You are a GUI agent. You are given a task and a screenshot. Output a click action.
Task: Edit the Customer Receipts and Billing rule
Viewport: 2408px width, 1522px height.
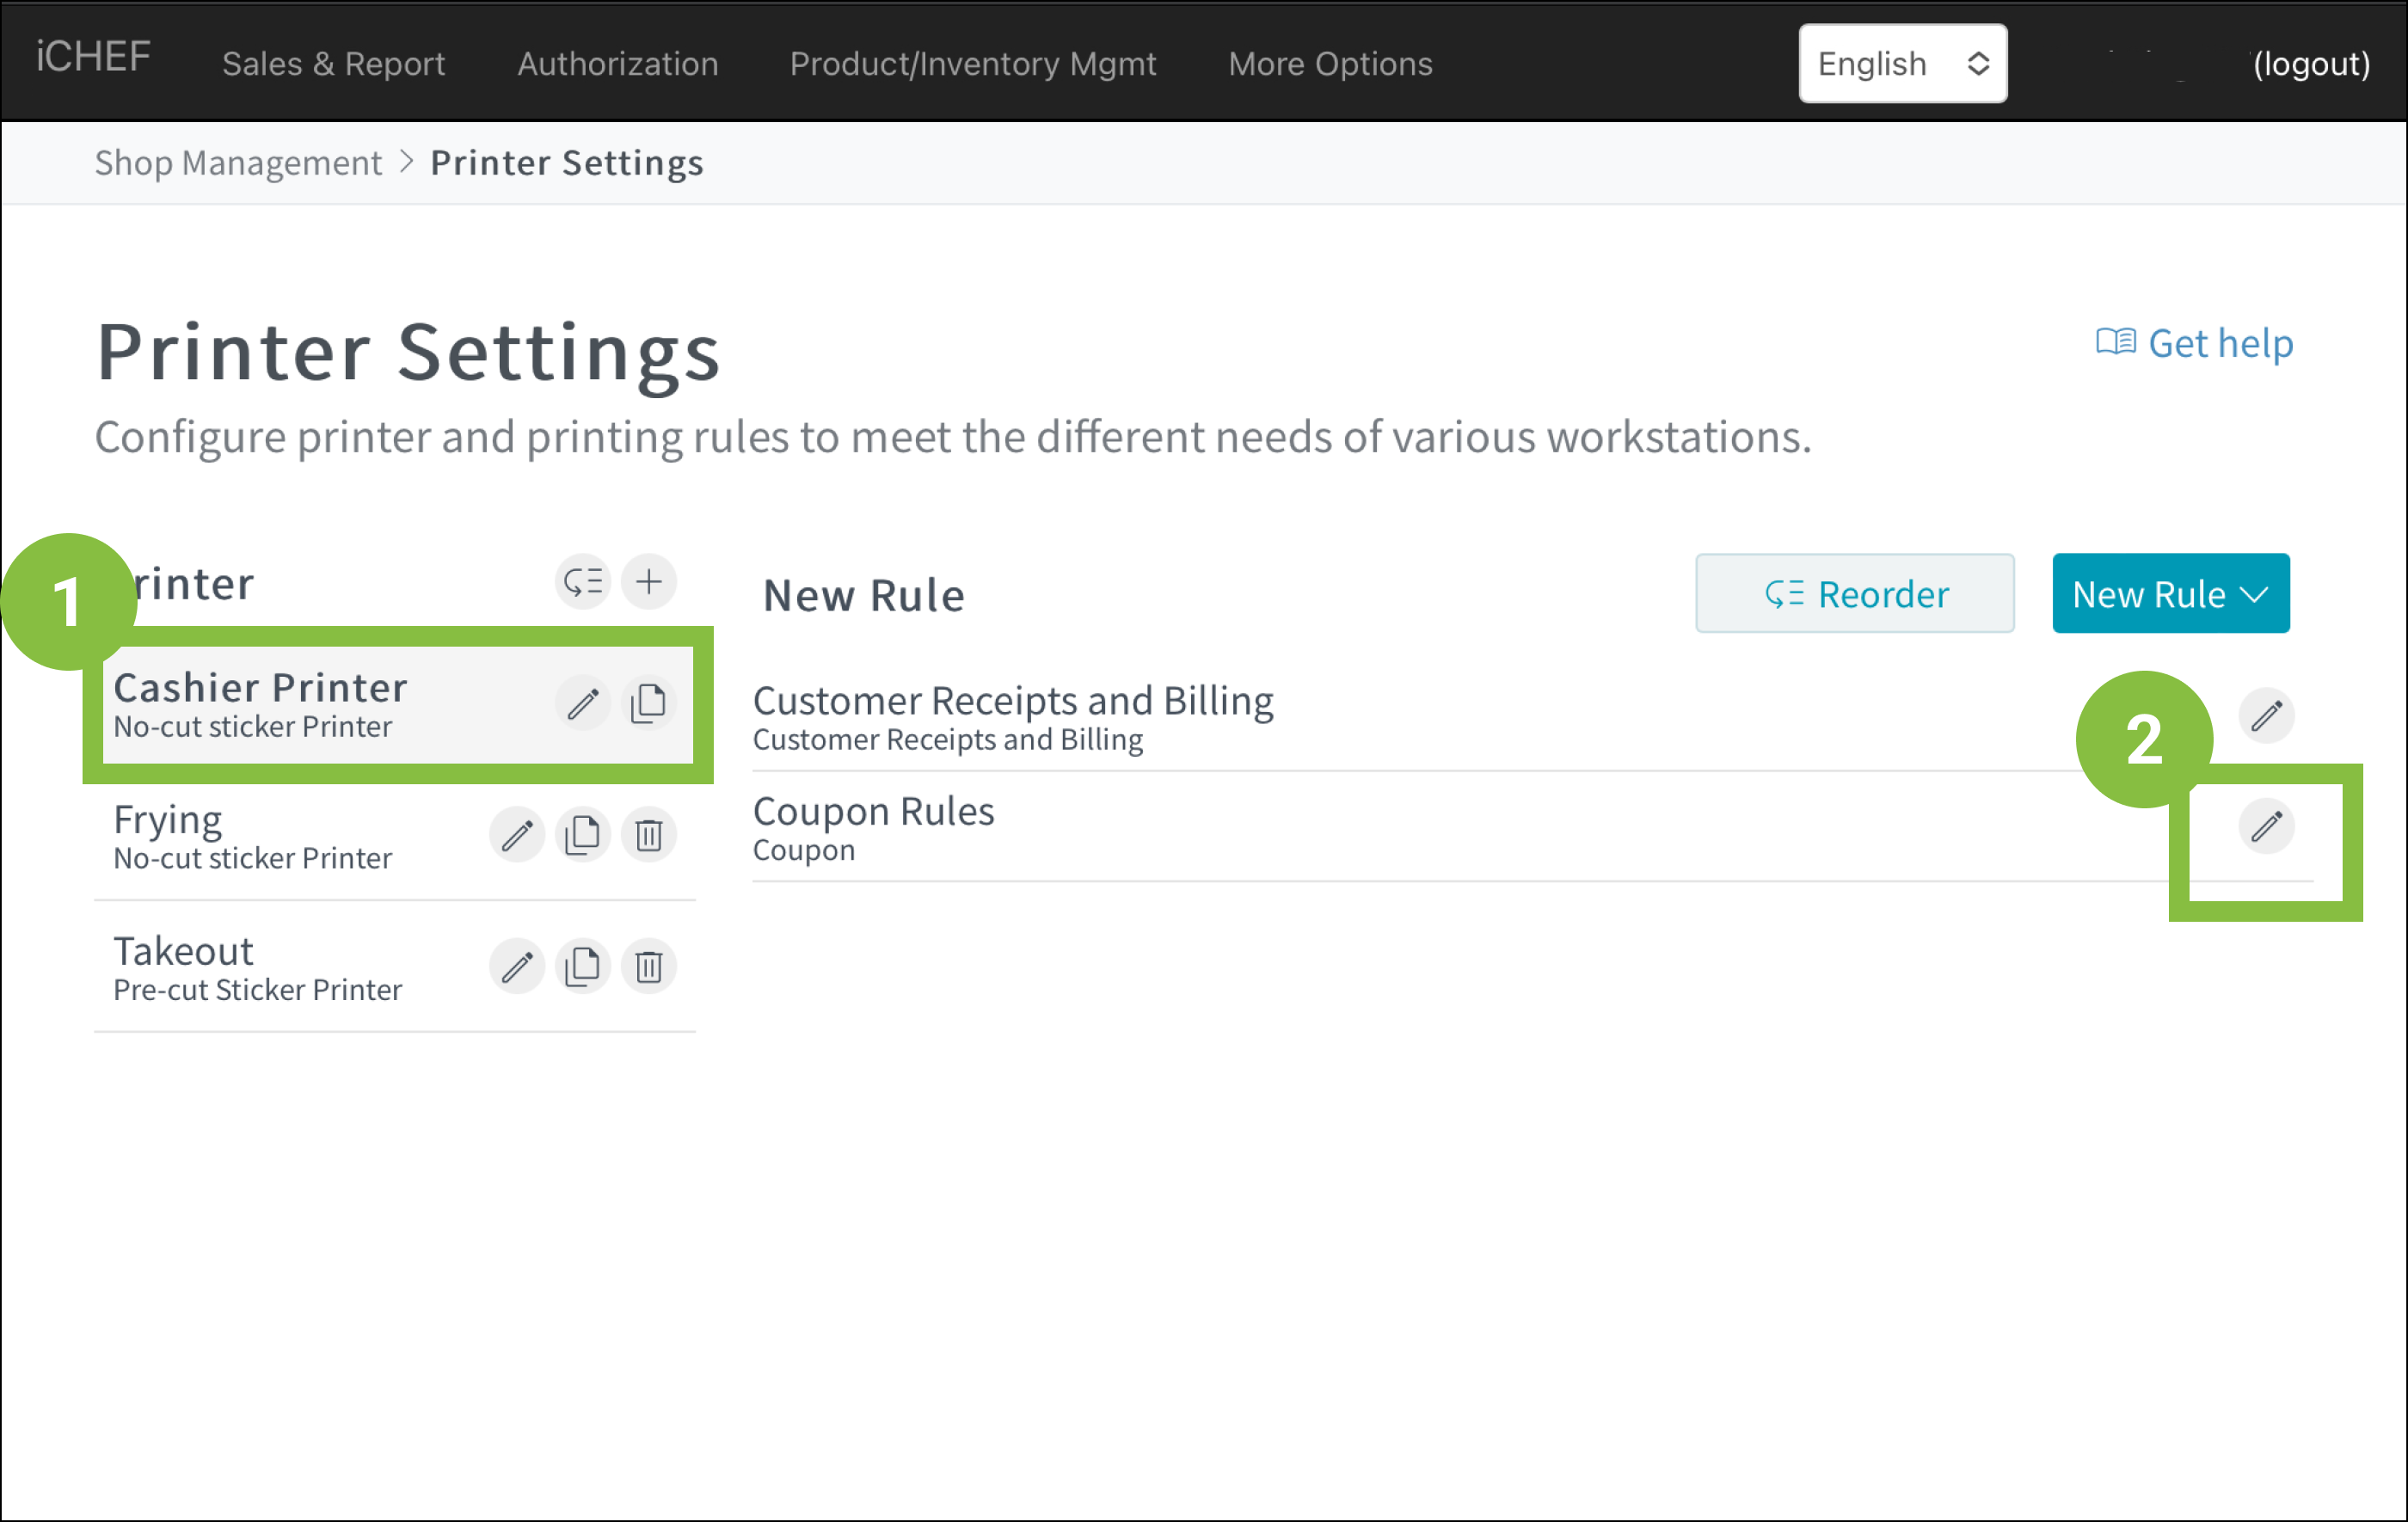[x=2266, y=715]
